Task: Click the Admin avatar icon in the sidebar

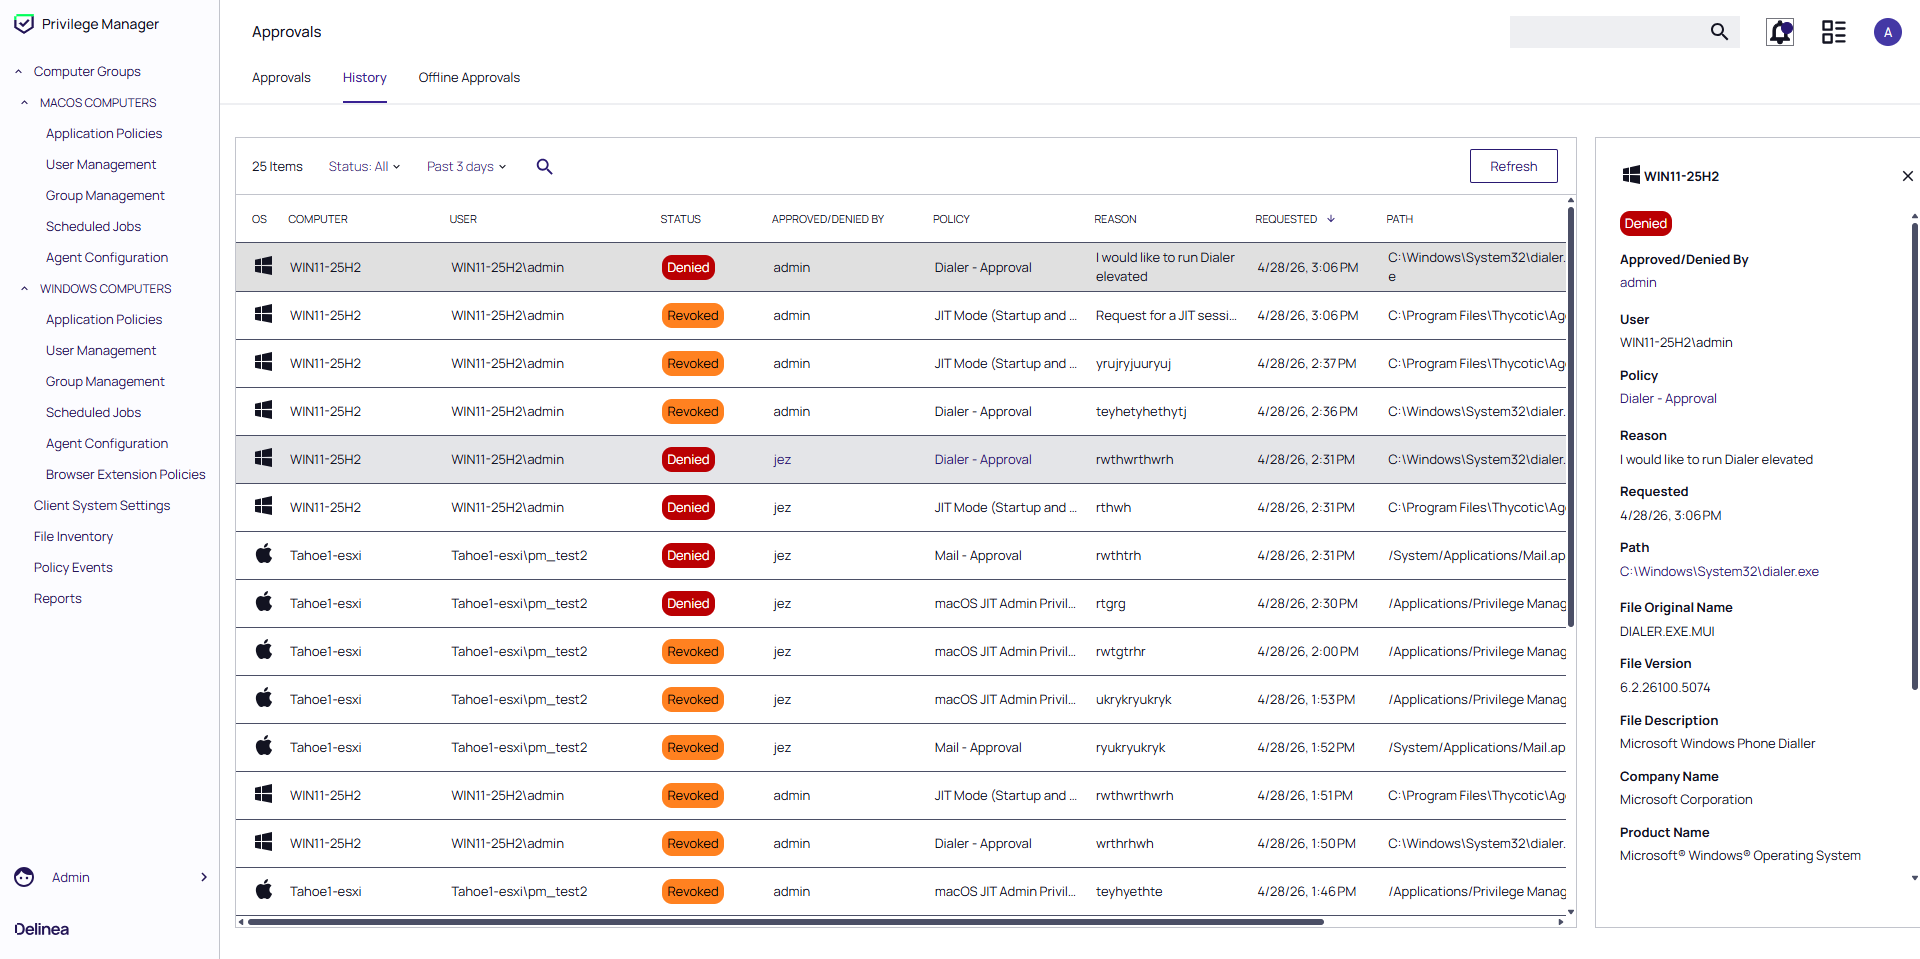Action: (x=24, y=877)
